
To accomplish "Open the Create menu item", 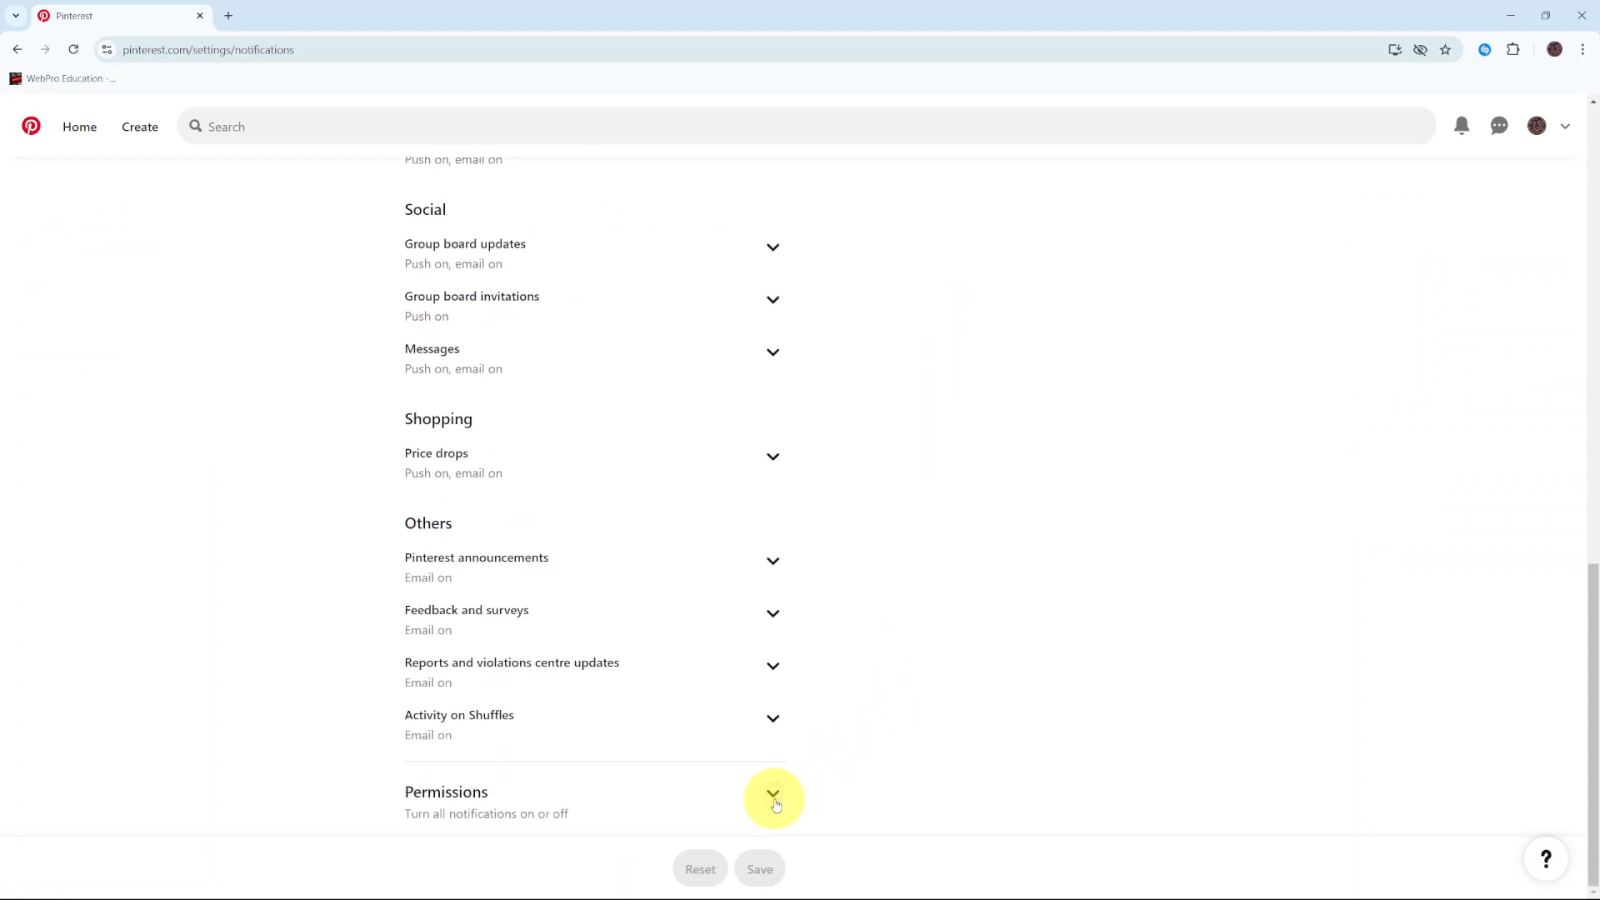I will (x=140, y=127).
